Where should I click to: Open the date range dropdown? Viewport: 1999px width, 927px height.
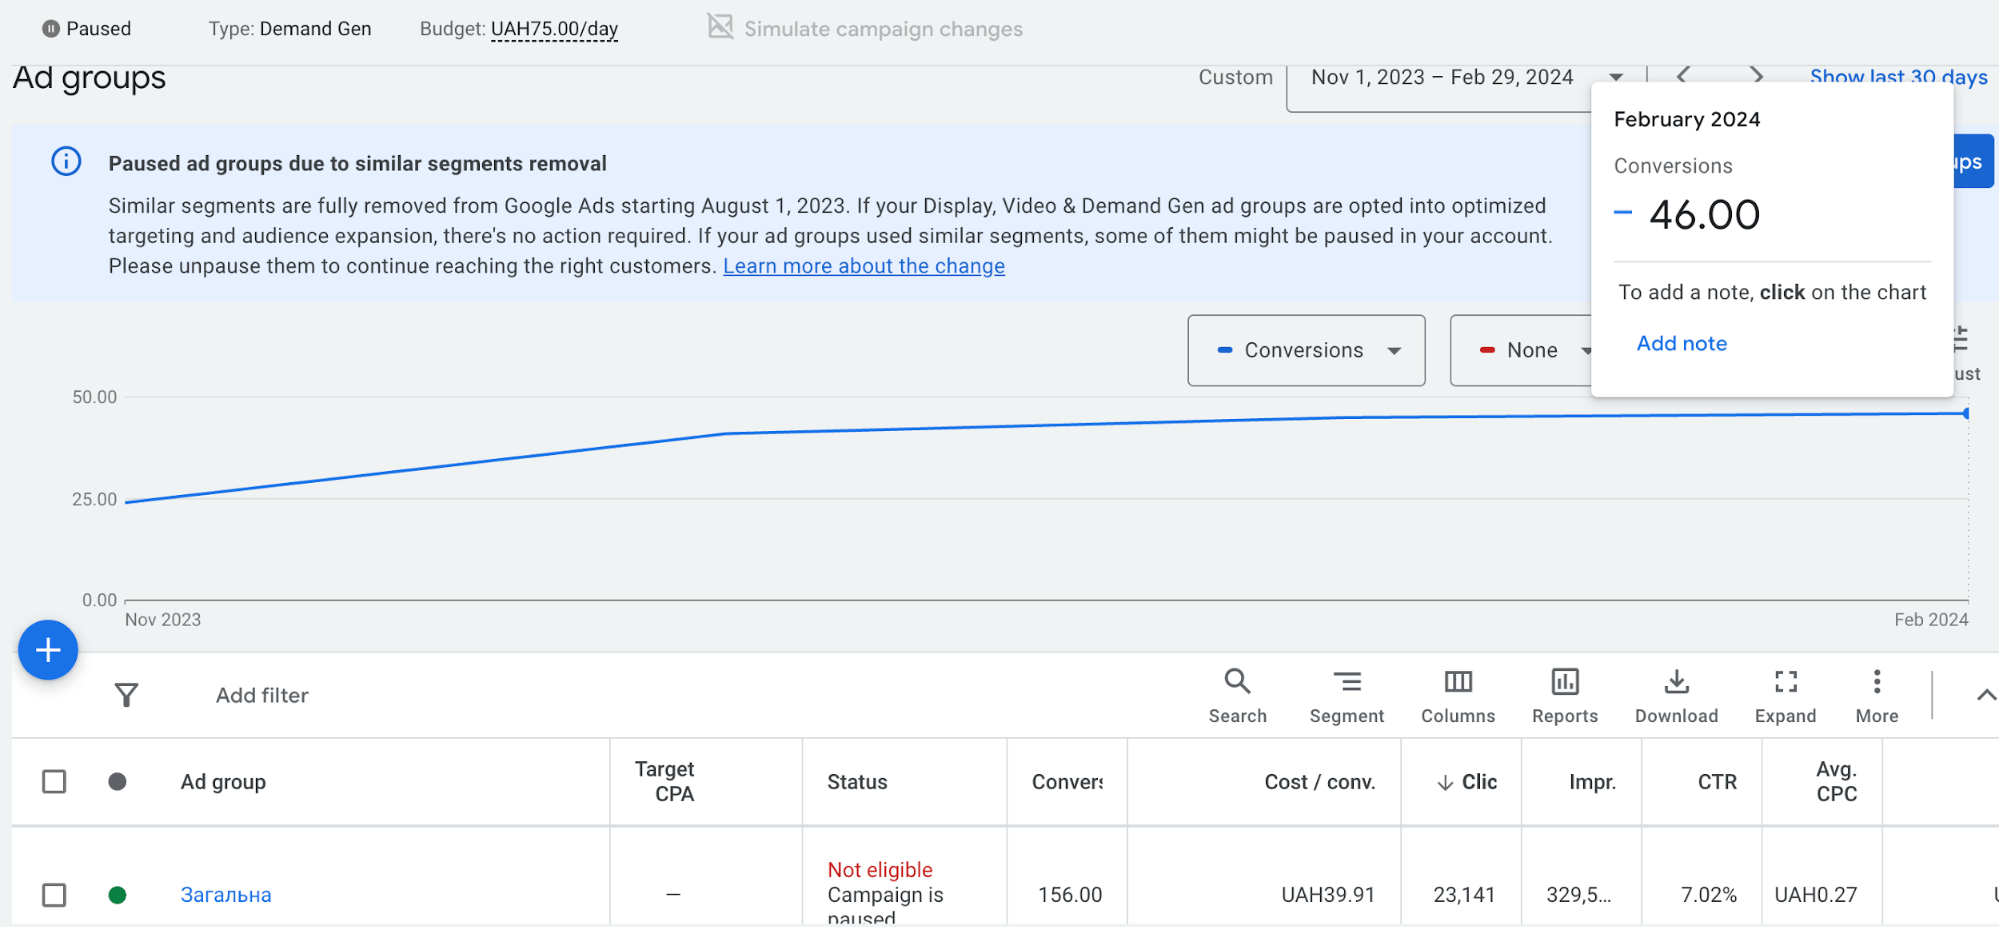pos(1467,78)
